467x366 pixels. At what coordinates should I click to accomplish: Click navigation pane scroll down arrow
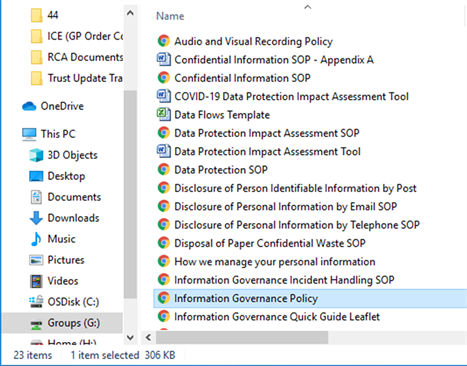pyautogui.click(x=130, y=337)
